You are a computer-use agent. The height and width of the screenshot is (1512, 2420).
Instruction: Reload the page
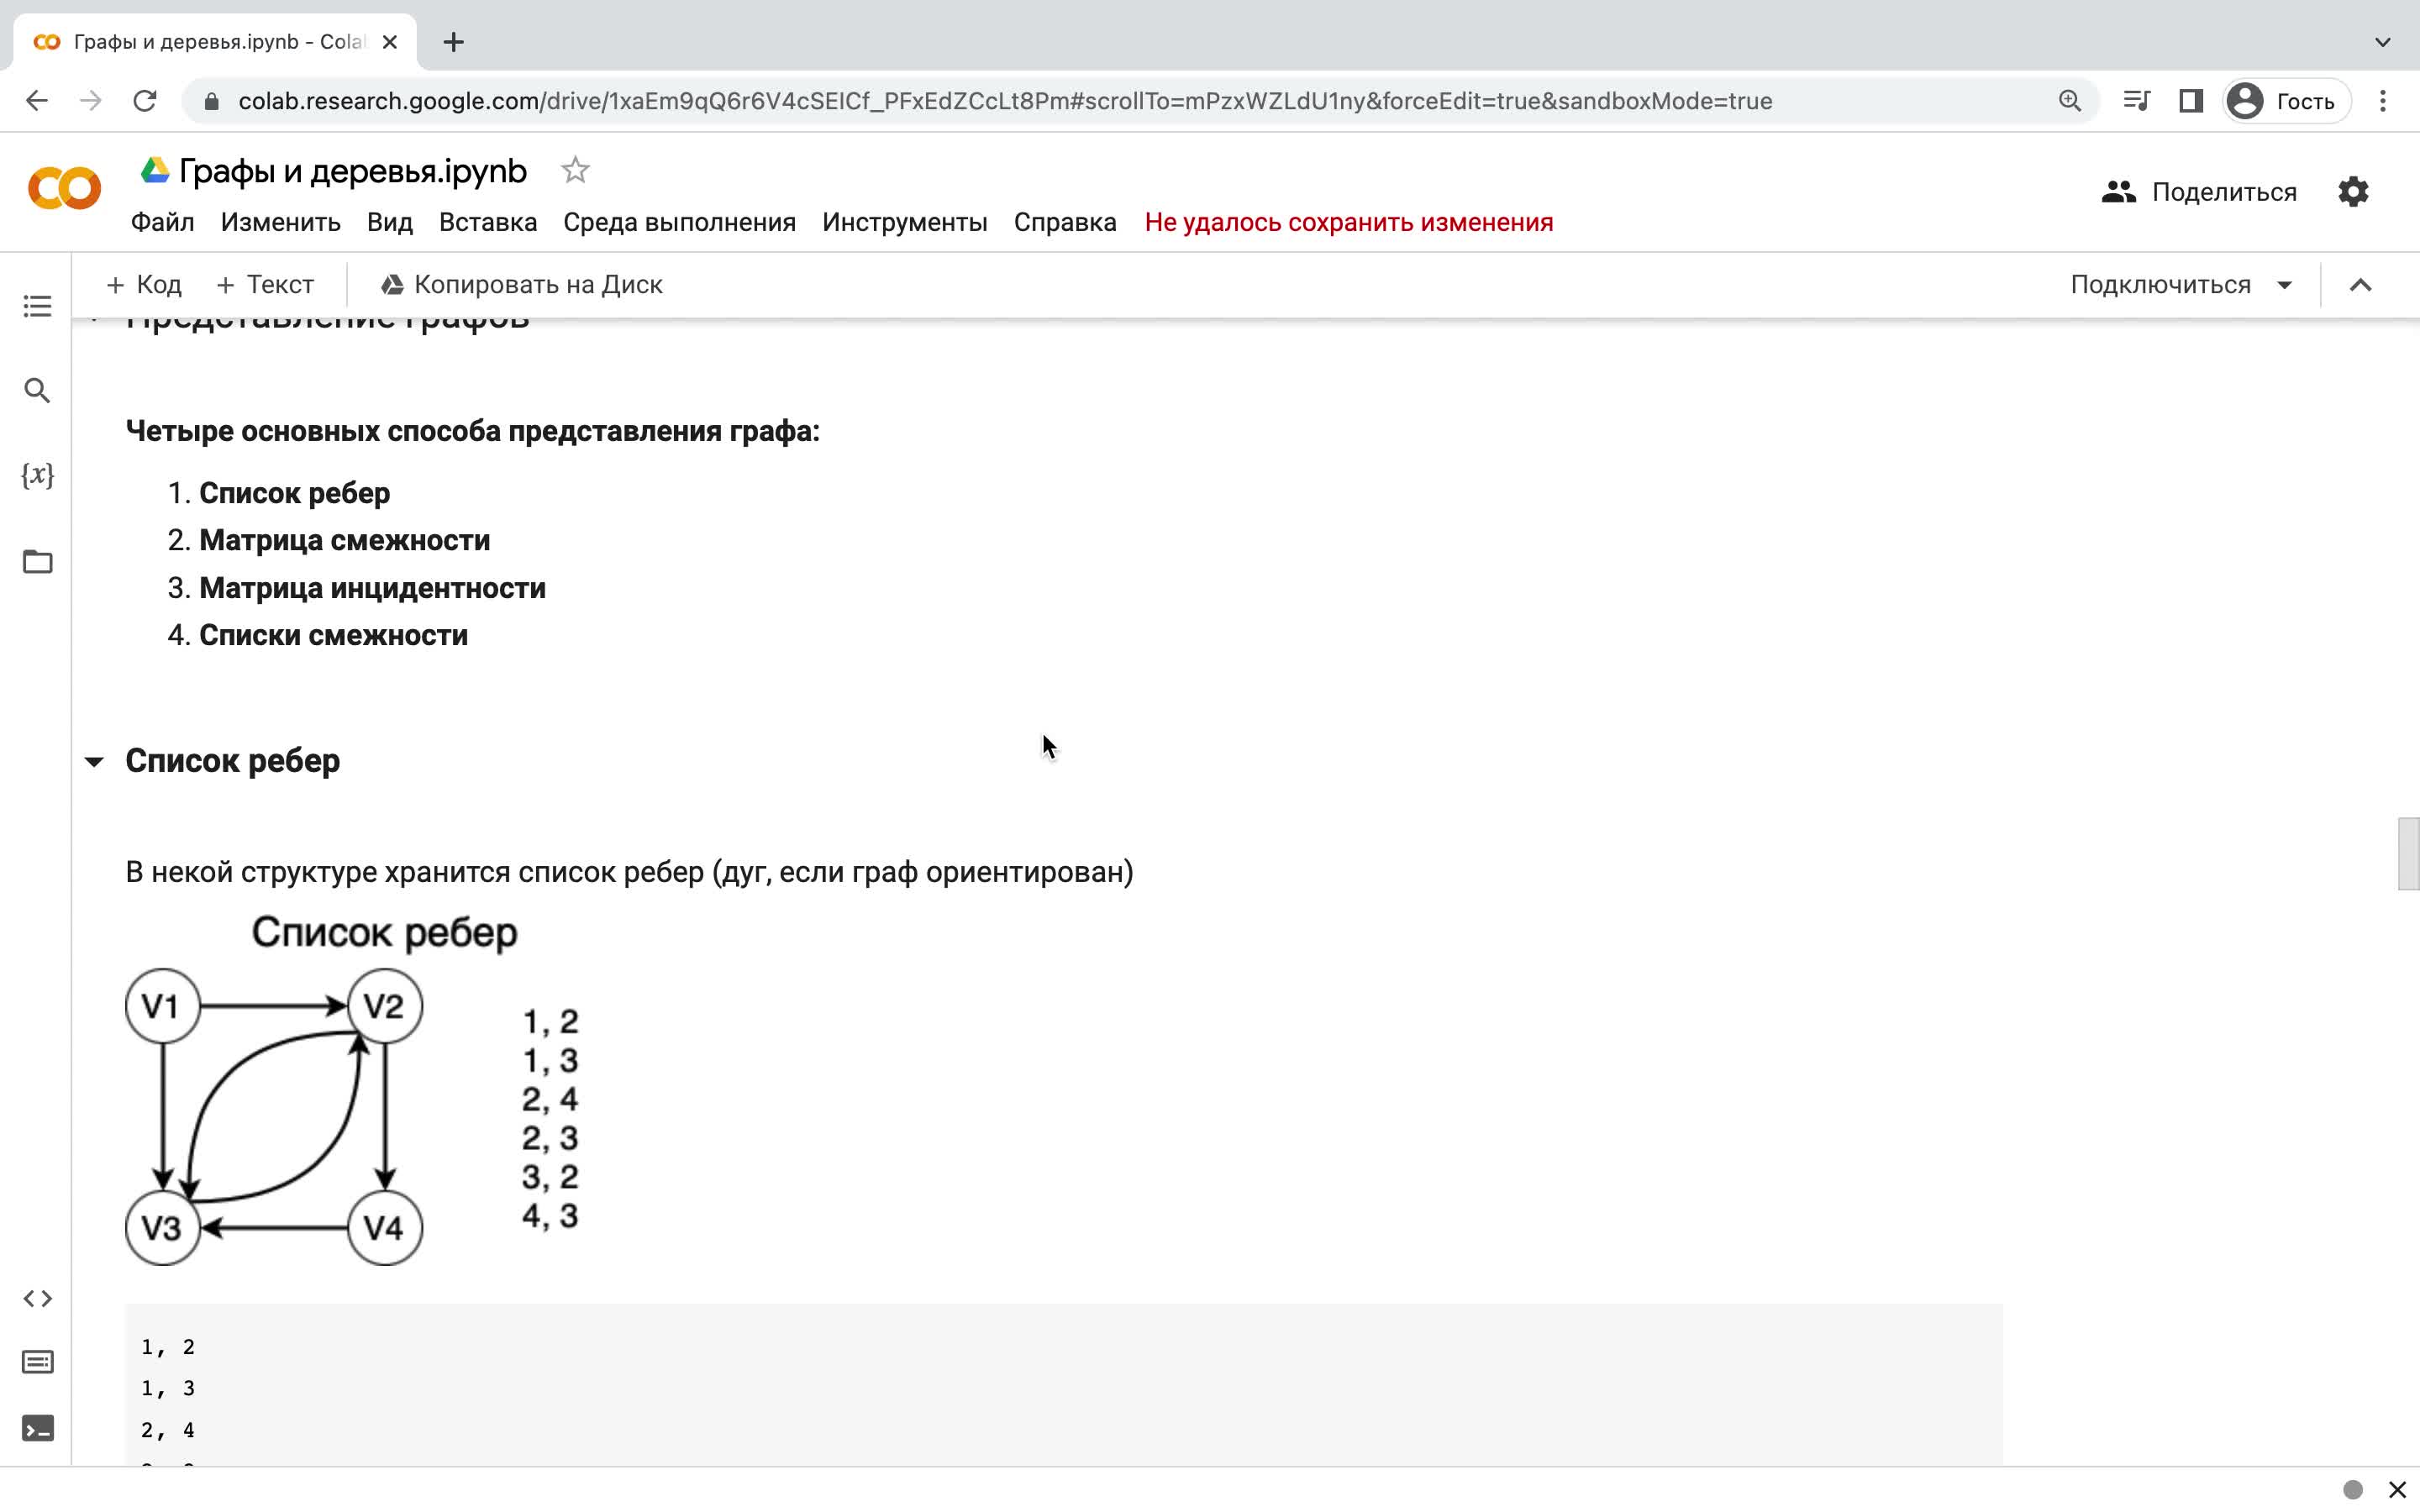[145, 101]
